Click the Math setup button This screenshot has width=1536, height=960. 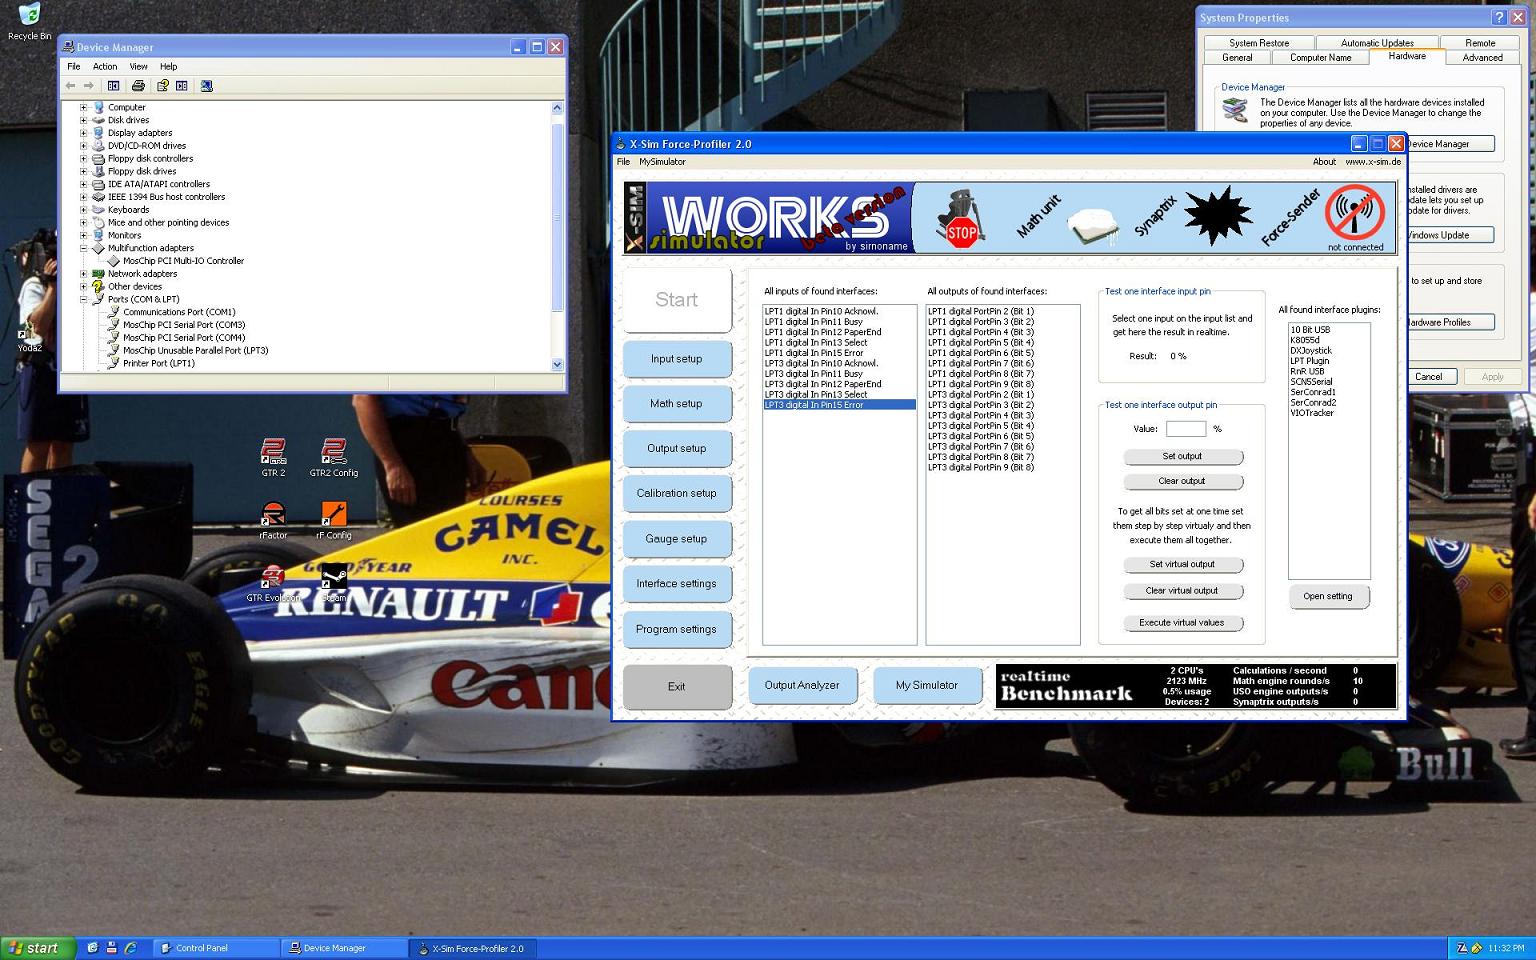tap(677, 404)
